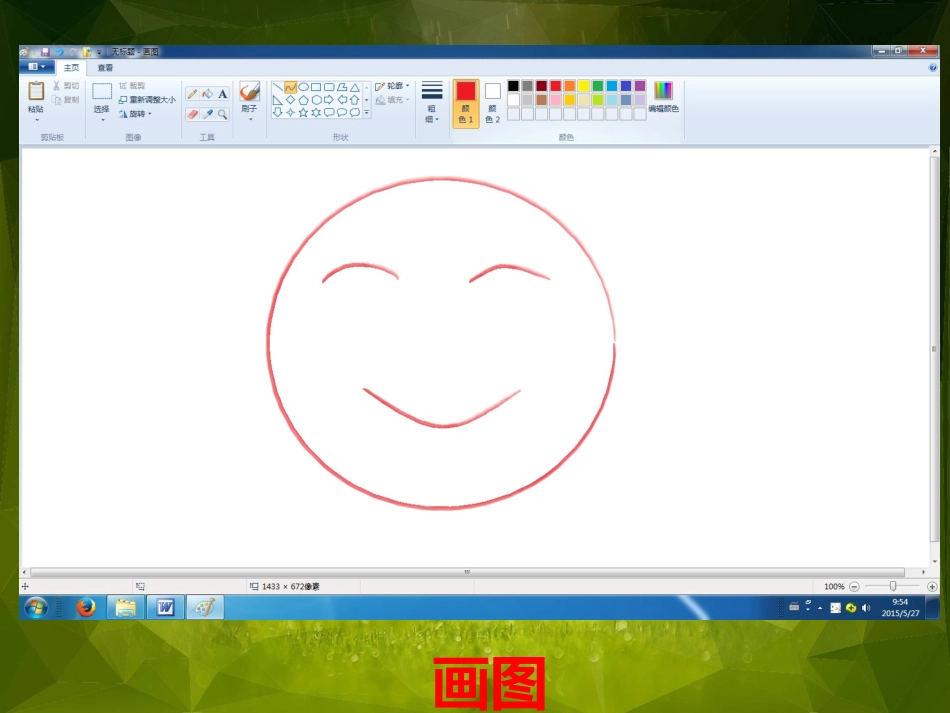Click the zoom in plus button in the status bar

(932, 587)
